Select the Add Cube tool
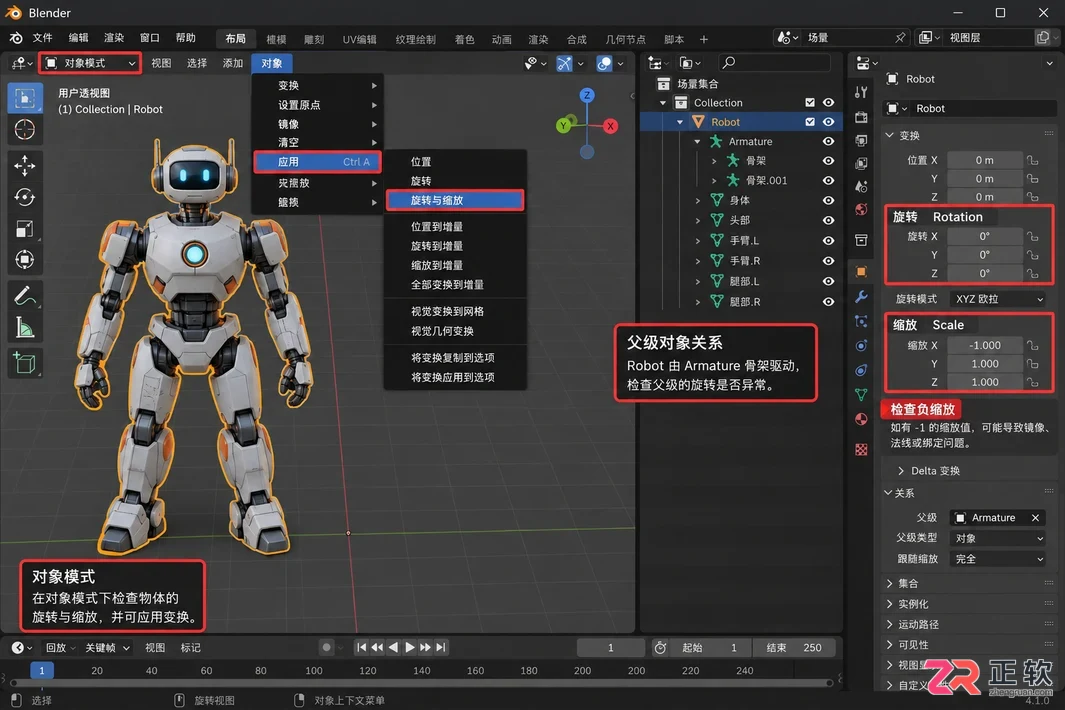Image resolution: width=1065 pixels, height=710 pixels. click(x=25, y=362)
